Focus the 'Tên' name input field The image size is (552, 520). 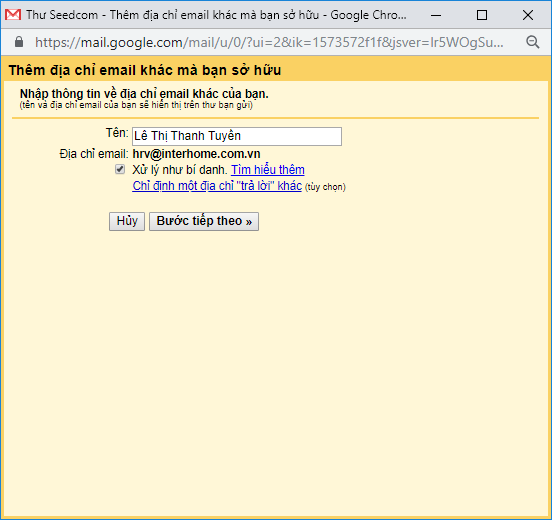click(x=237, y=136)
